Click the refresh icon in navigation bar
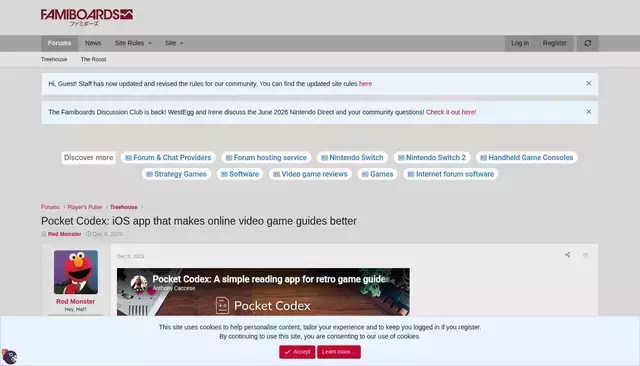Screen dimensions: 640x366 click(x=587, y=43)
